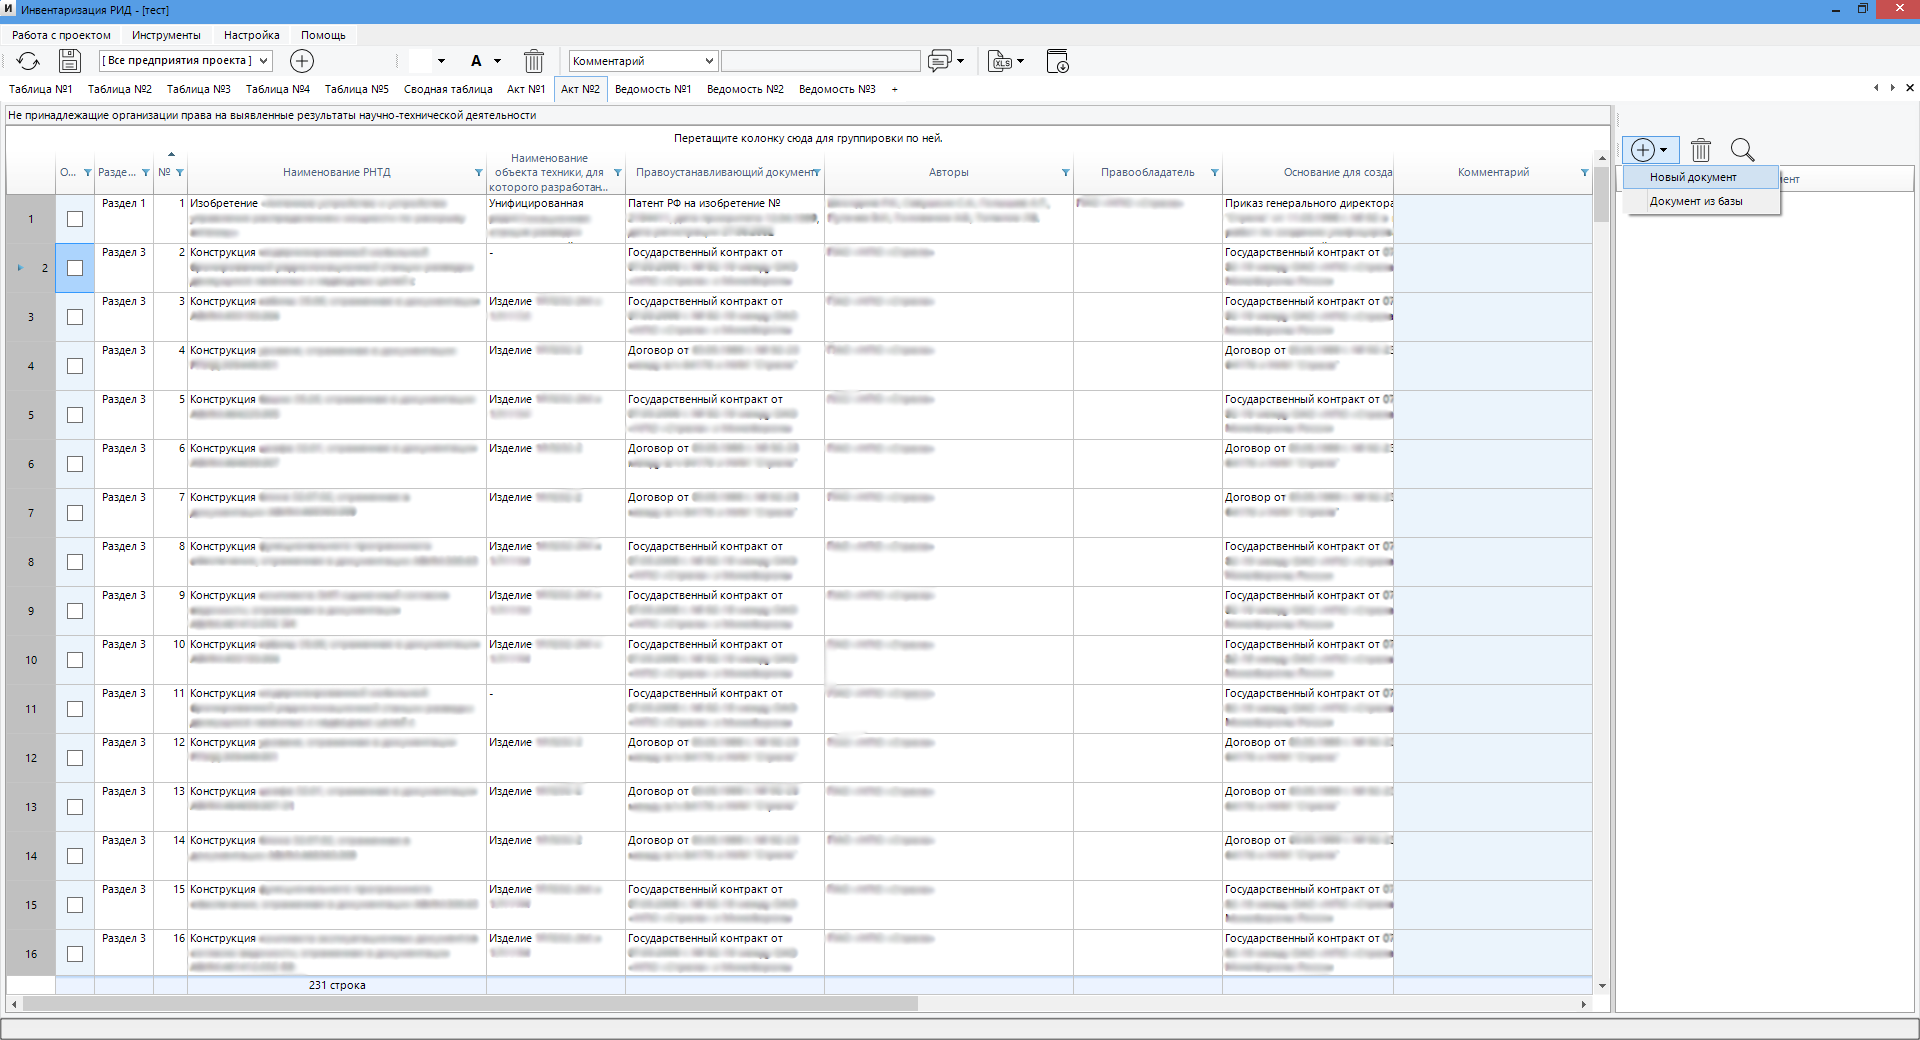Open the 'Все предприятия проекта' dropdown
This screenshot has width=1920, height=1040.
186,61
